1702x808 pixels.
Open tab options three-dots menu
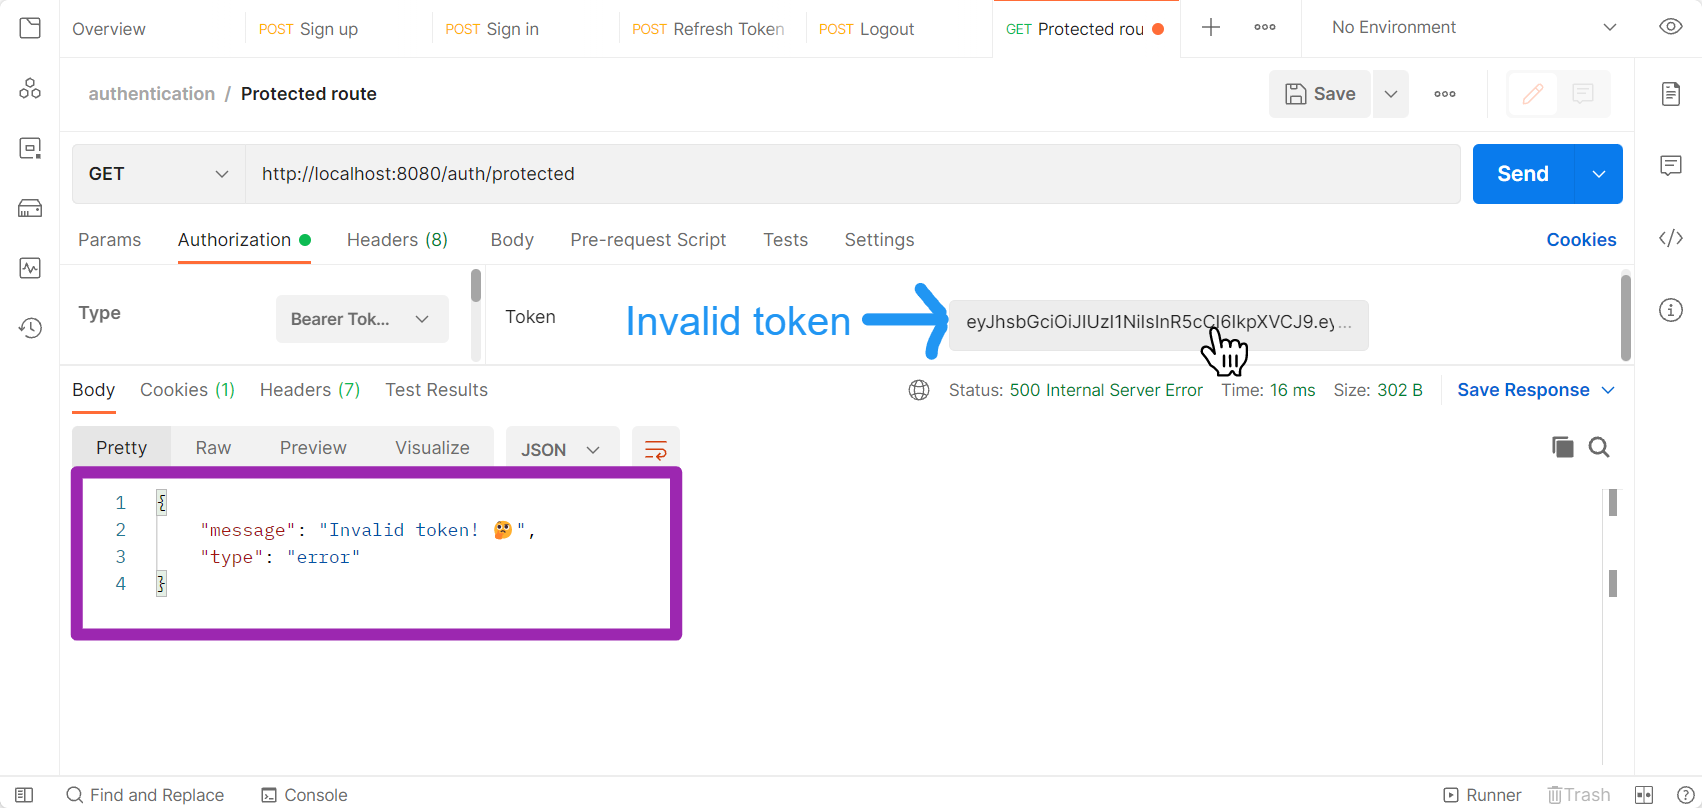[1265, 27]
